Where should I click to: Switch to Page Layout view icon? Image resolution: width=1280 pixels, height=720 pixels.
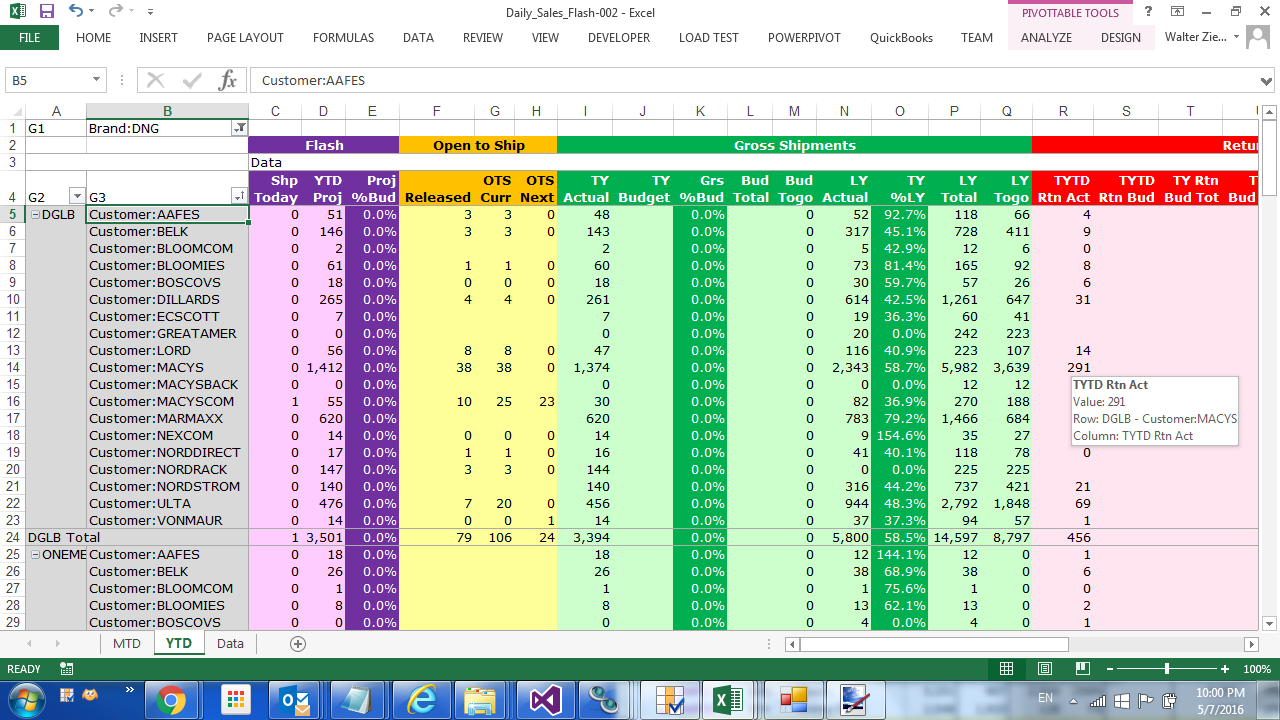pos(1045,669)
